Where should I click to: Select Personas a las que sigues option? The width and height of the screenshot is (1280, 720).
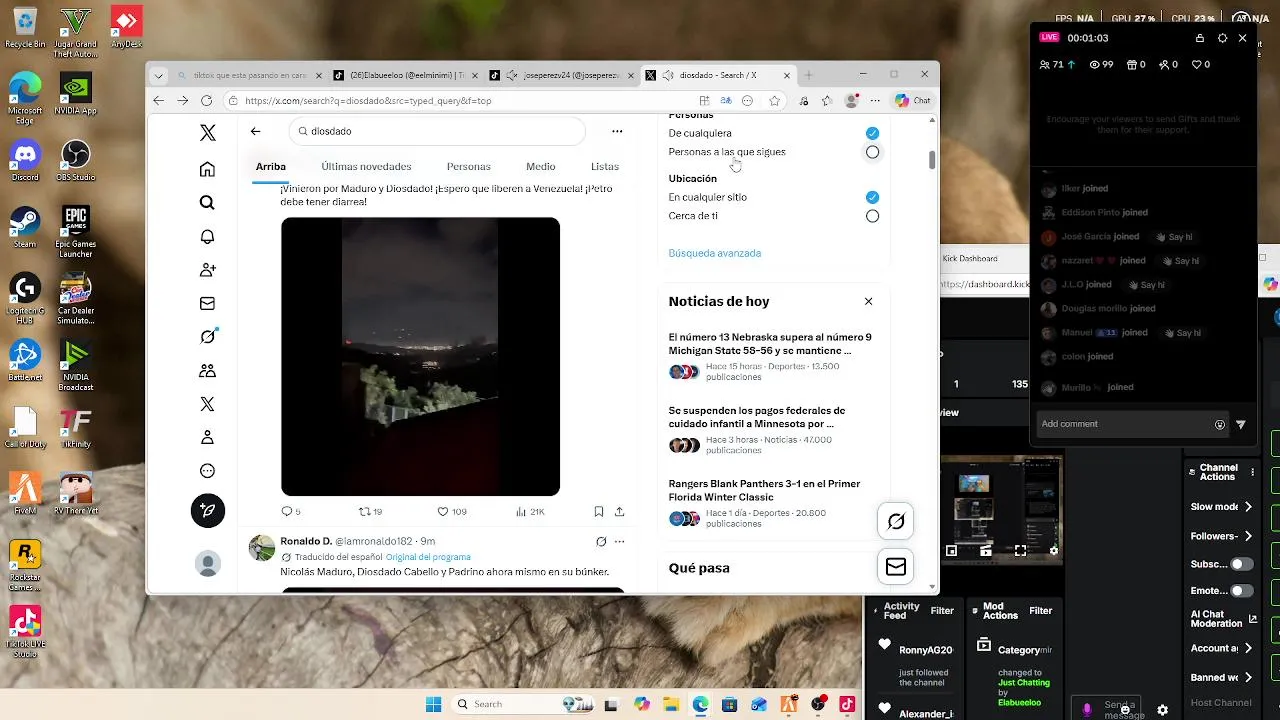[872, 152]
